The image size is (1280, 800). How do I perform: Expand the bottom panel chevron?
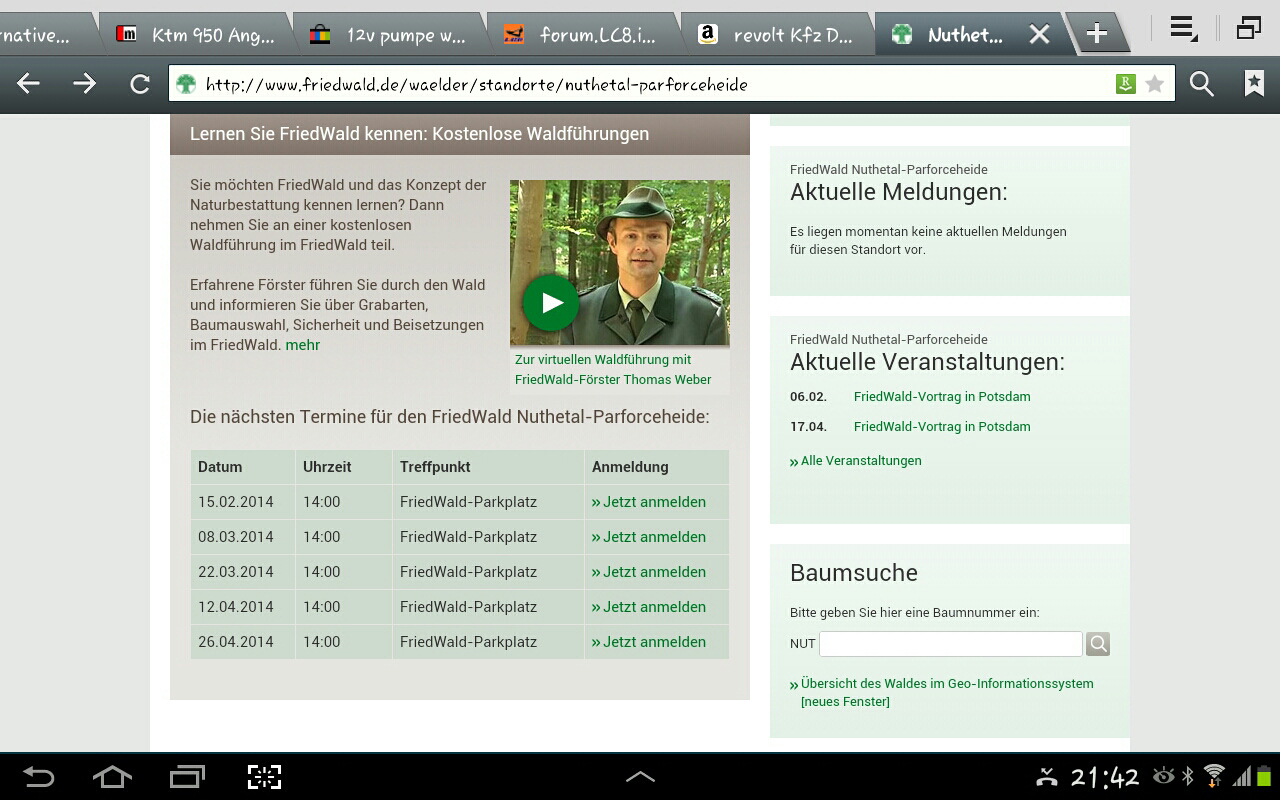(x=640, y=777)
